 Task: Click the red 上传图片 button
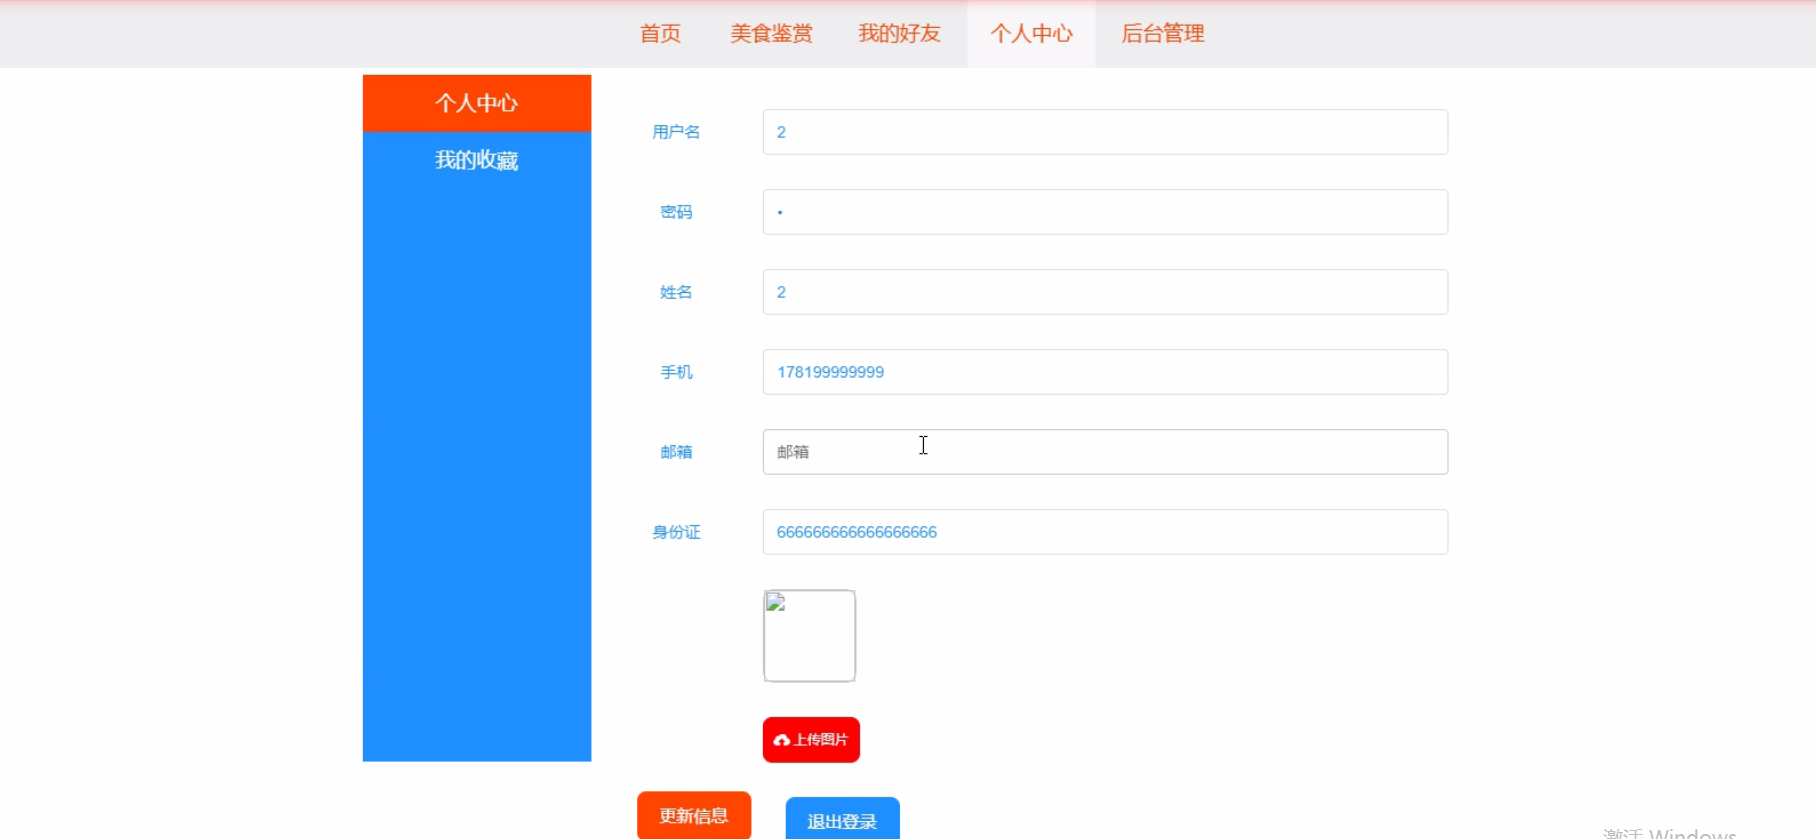[x=811, y=740]
